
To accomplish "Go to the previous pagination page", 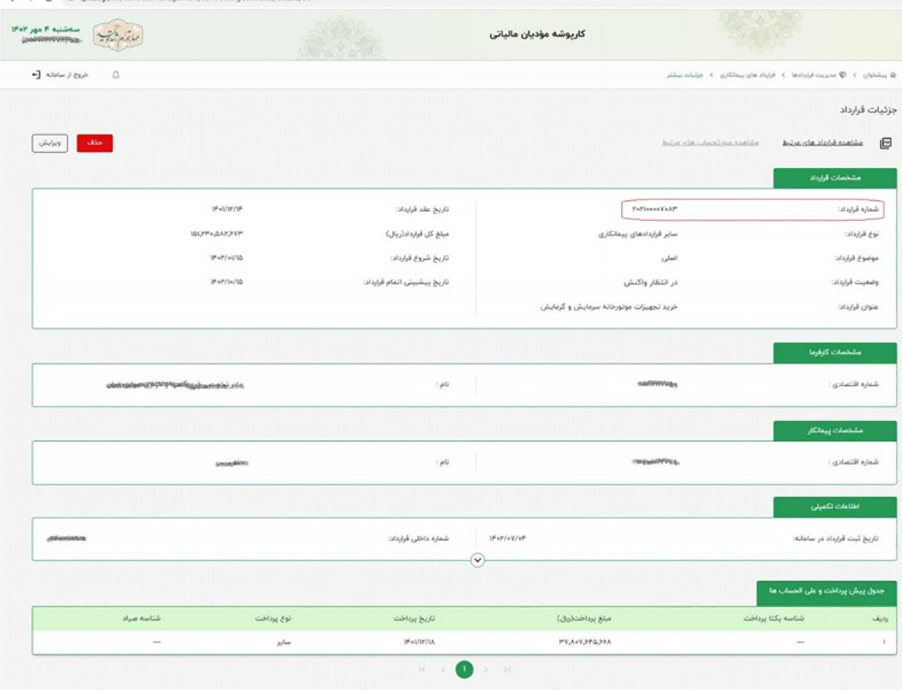I will (x=443, y=670).
